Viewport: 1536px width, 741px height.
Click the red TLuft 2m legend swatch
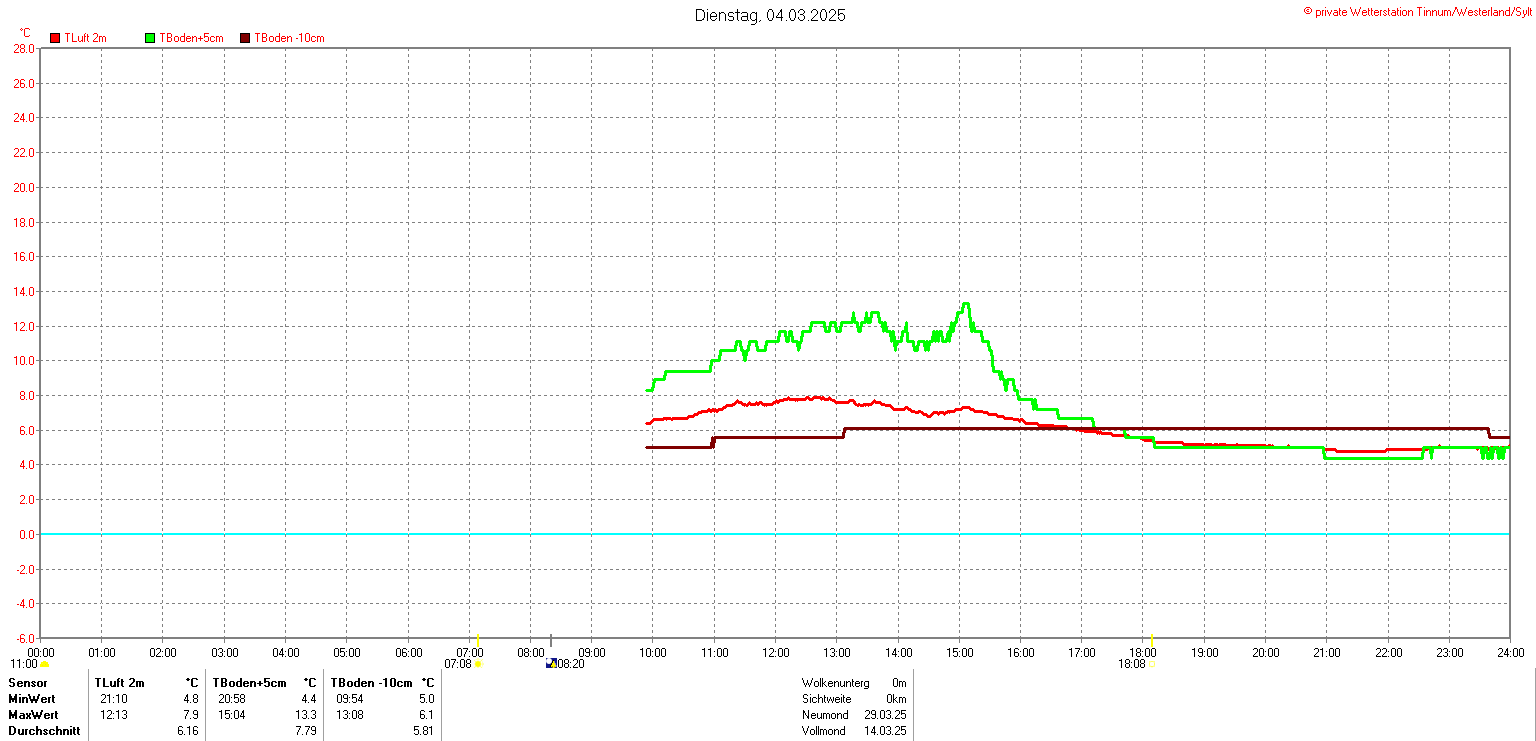[x=55, y=38]
